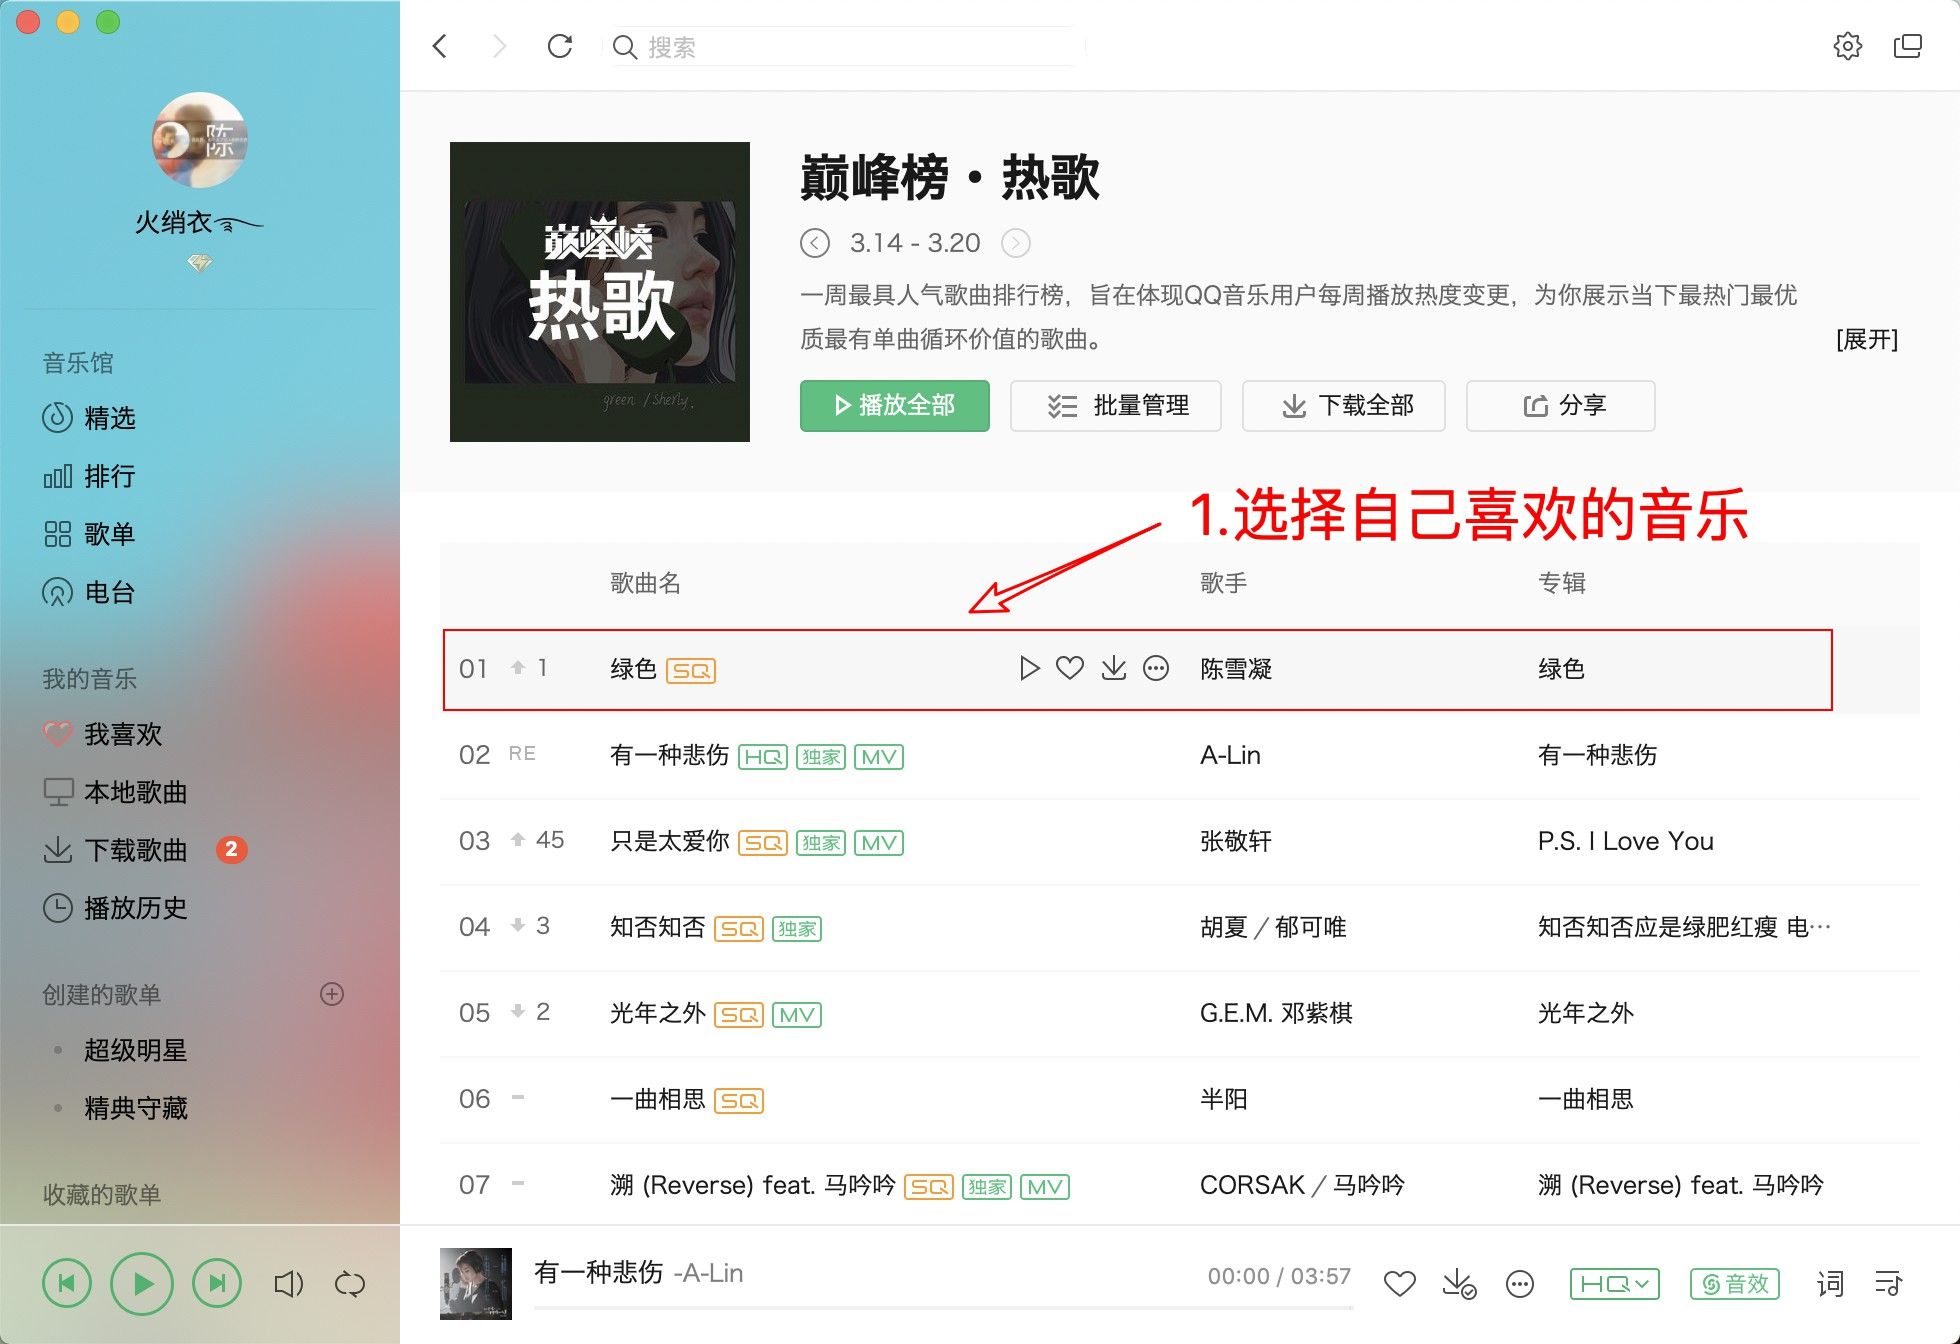Open artist A-Lin in the list

pyautogui.click(x=1230, y=755)
